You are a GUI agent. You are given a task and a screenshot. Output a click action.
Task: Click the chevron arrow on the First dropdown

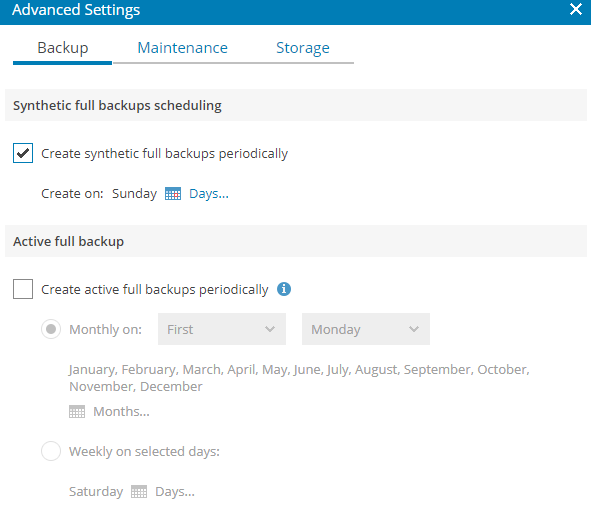(270, 329)
